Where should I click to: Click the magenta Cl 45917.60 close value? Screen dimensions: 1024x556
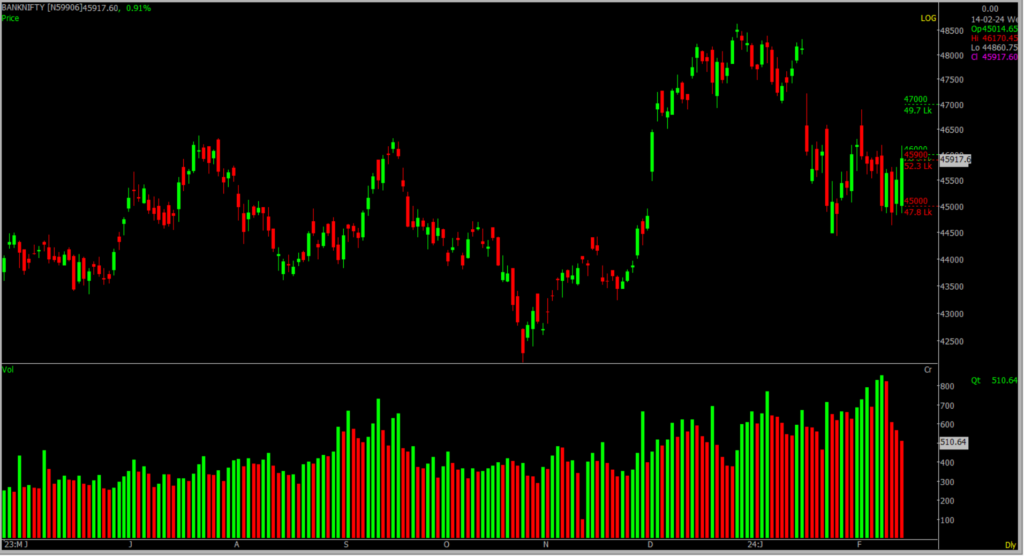coord(996,57)
